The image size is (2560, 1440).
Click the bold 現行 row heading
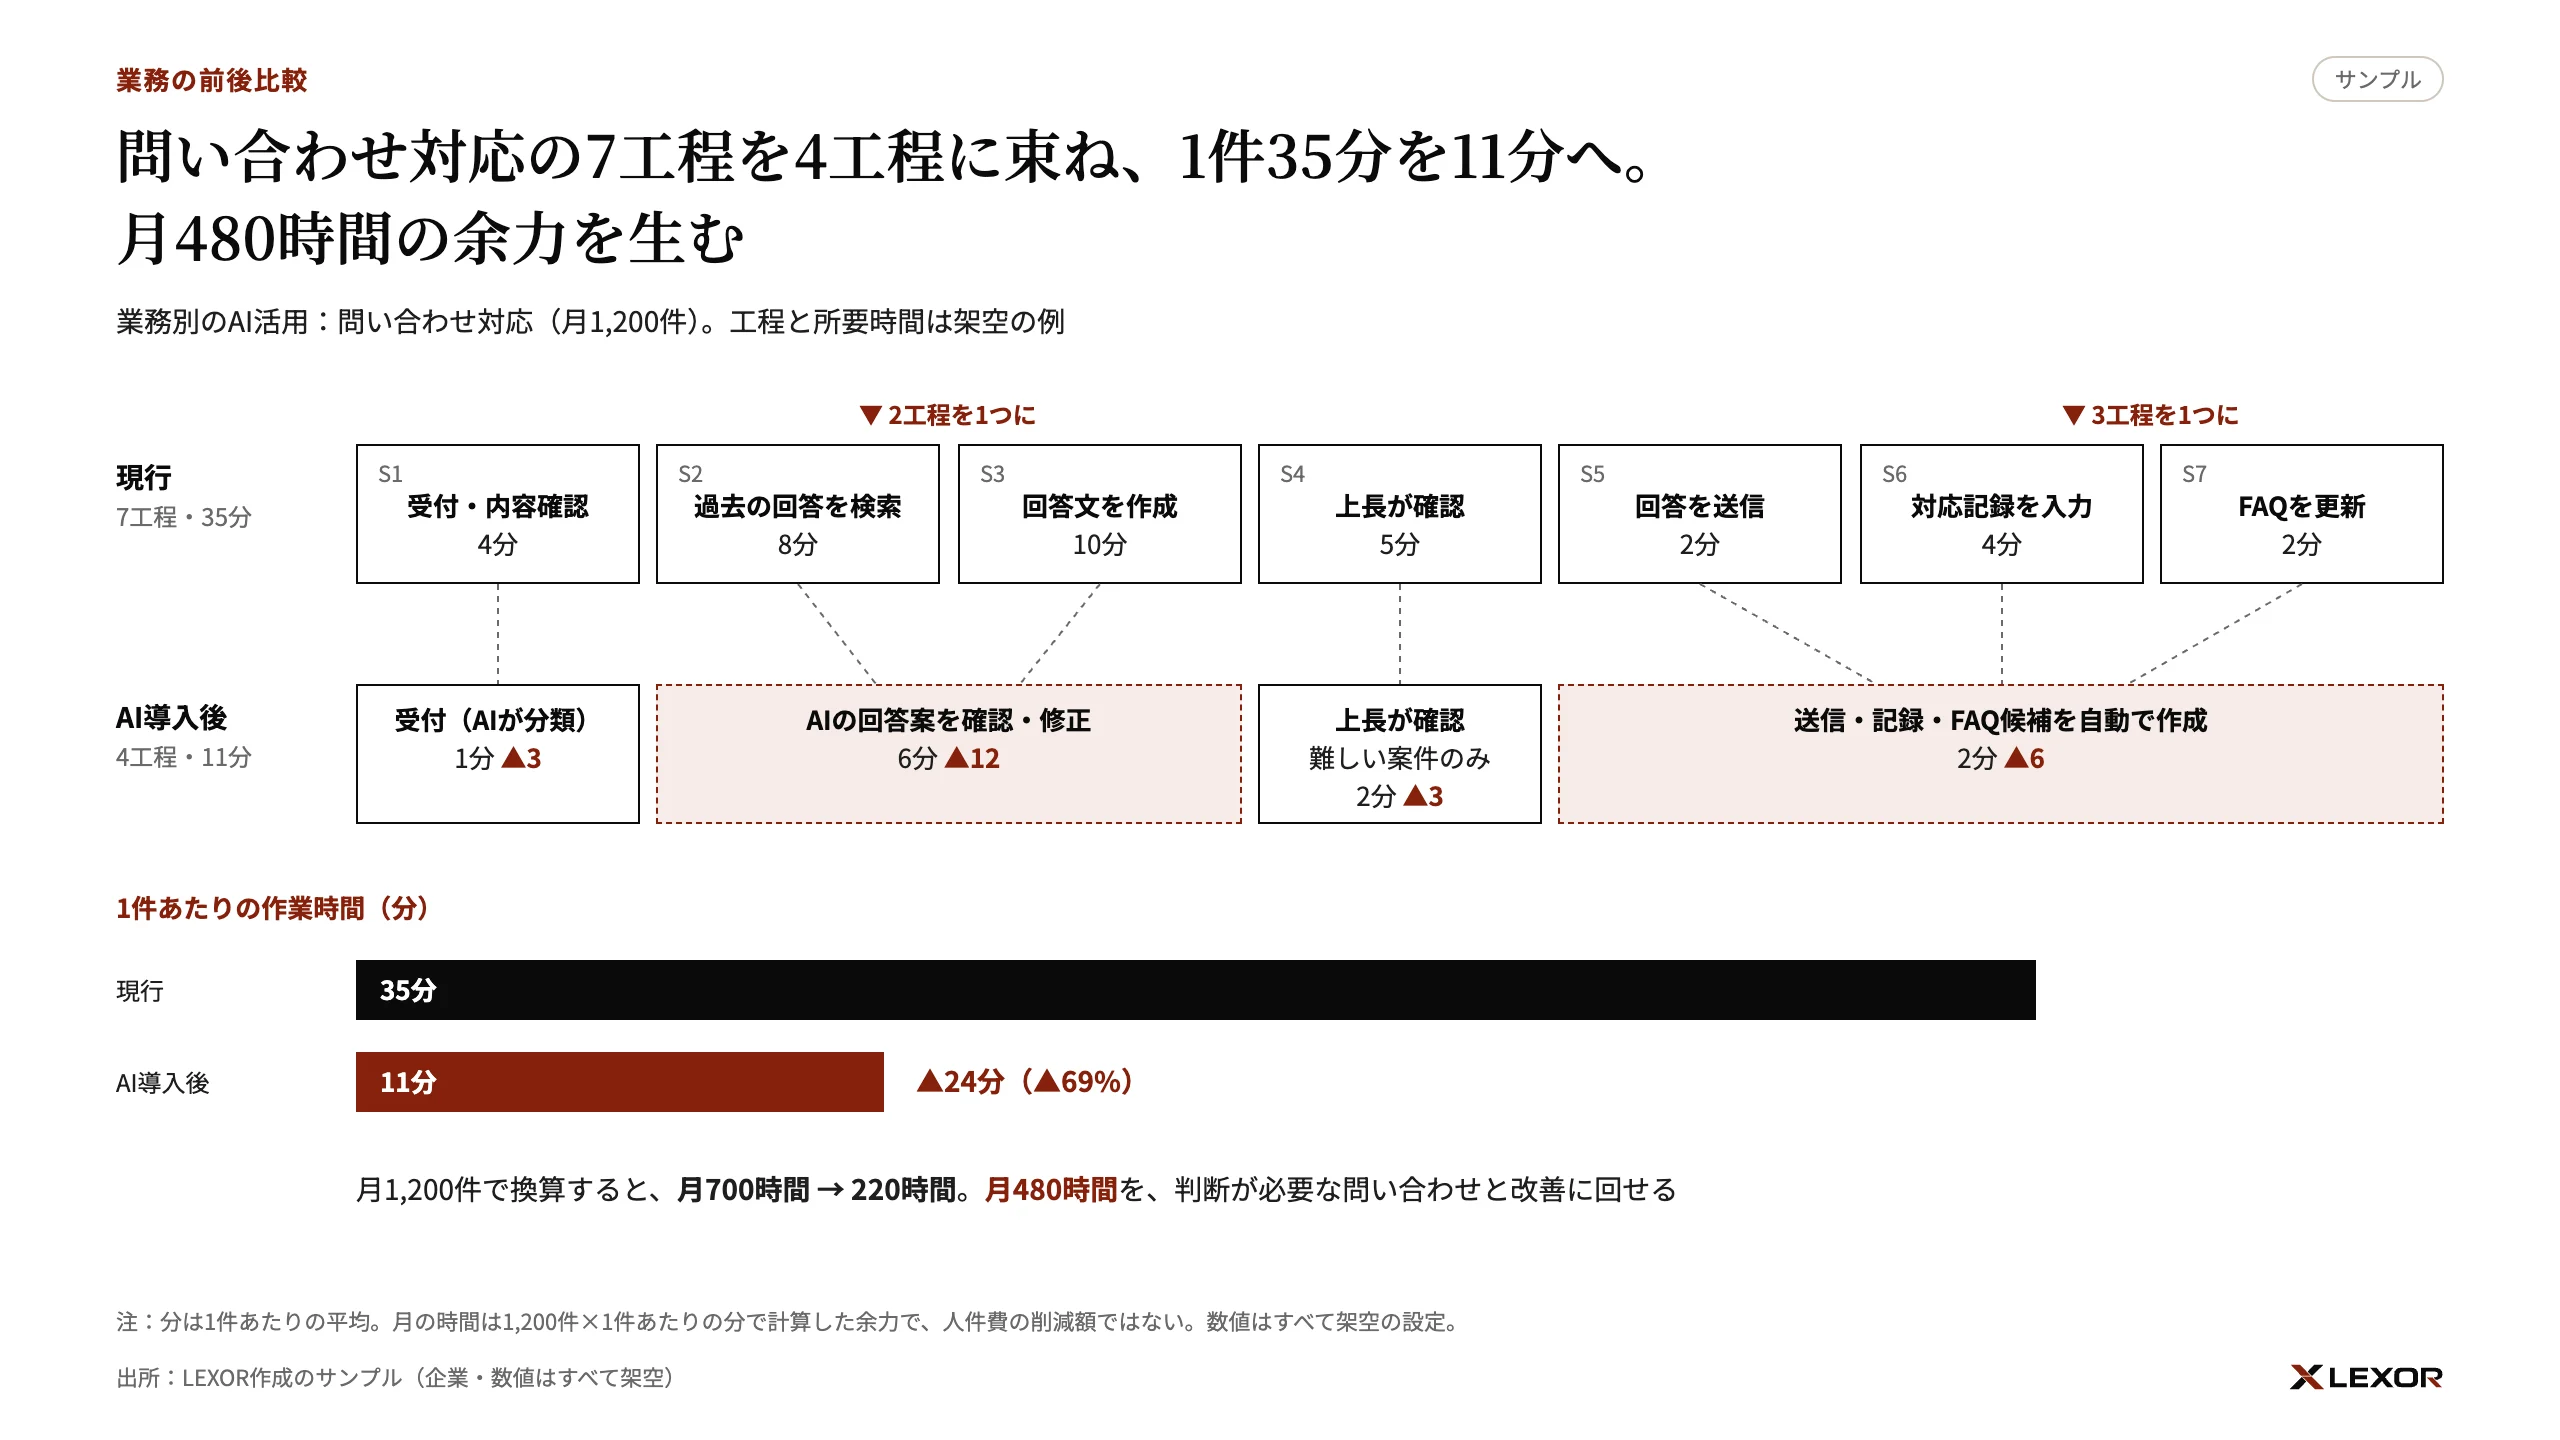click(144, 478)
